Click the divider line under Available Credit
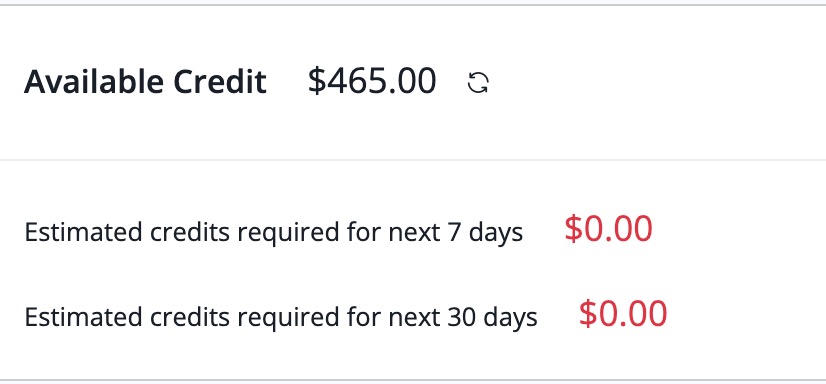 [413, 160]
